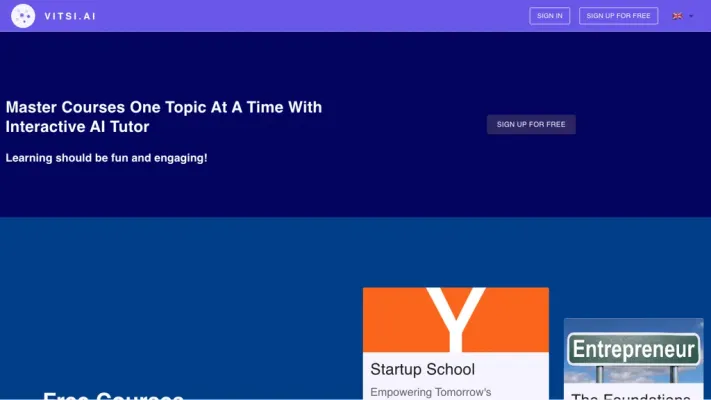711x400 pixels.
Task: Click the UK flag language icon
Action: tap(677, 16)
